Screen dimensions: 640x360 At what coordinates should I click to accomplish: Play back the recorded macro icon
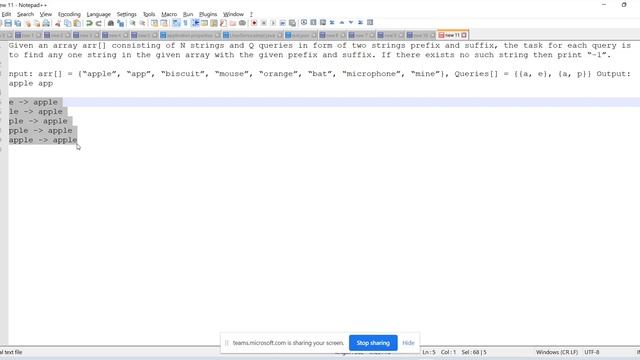coord(273,23)
